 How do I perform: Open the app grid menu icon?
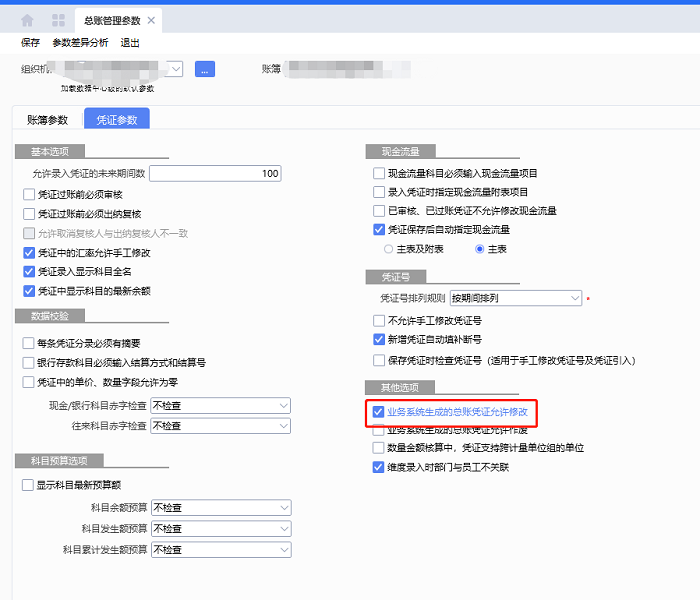coord(59,20)
